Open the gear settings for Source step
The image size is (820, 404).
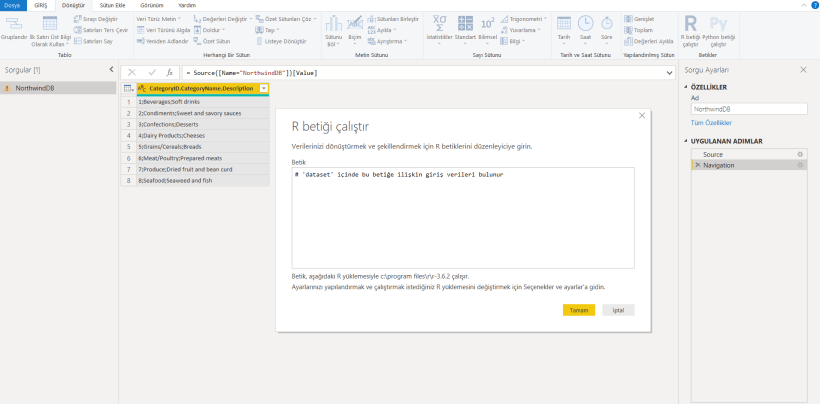point(800,154)
